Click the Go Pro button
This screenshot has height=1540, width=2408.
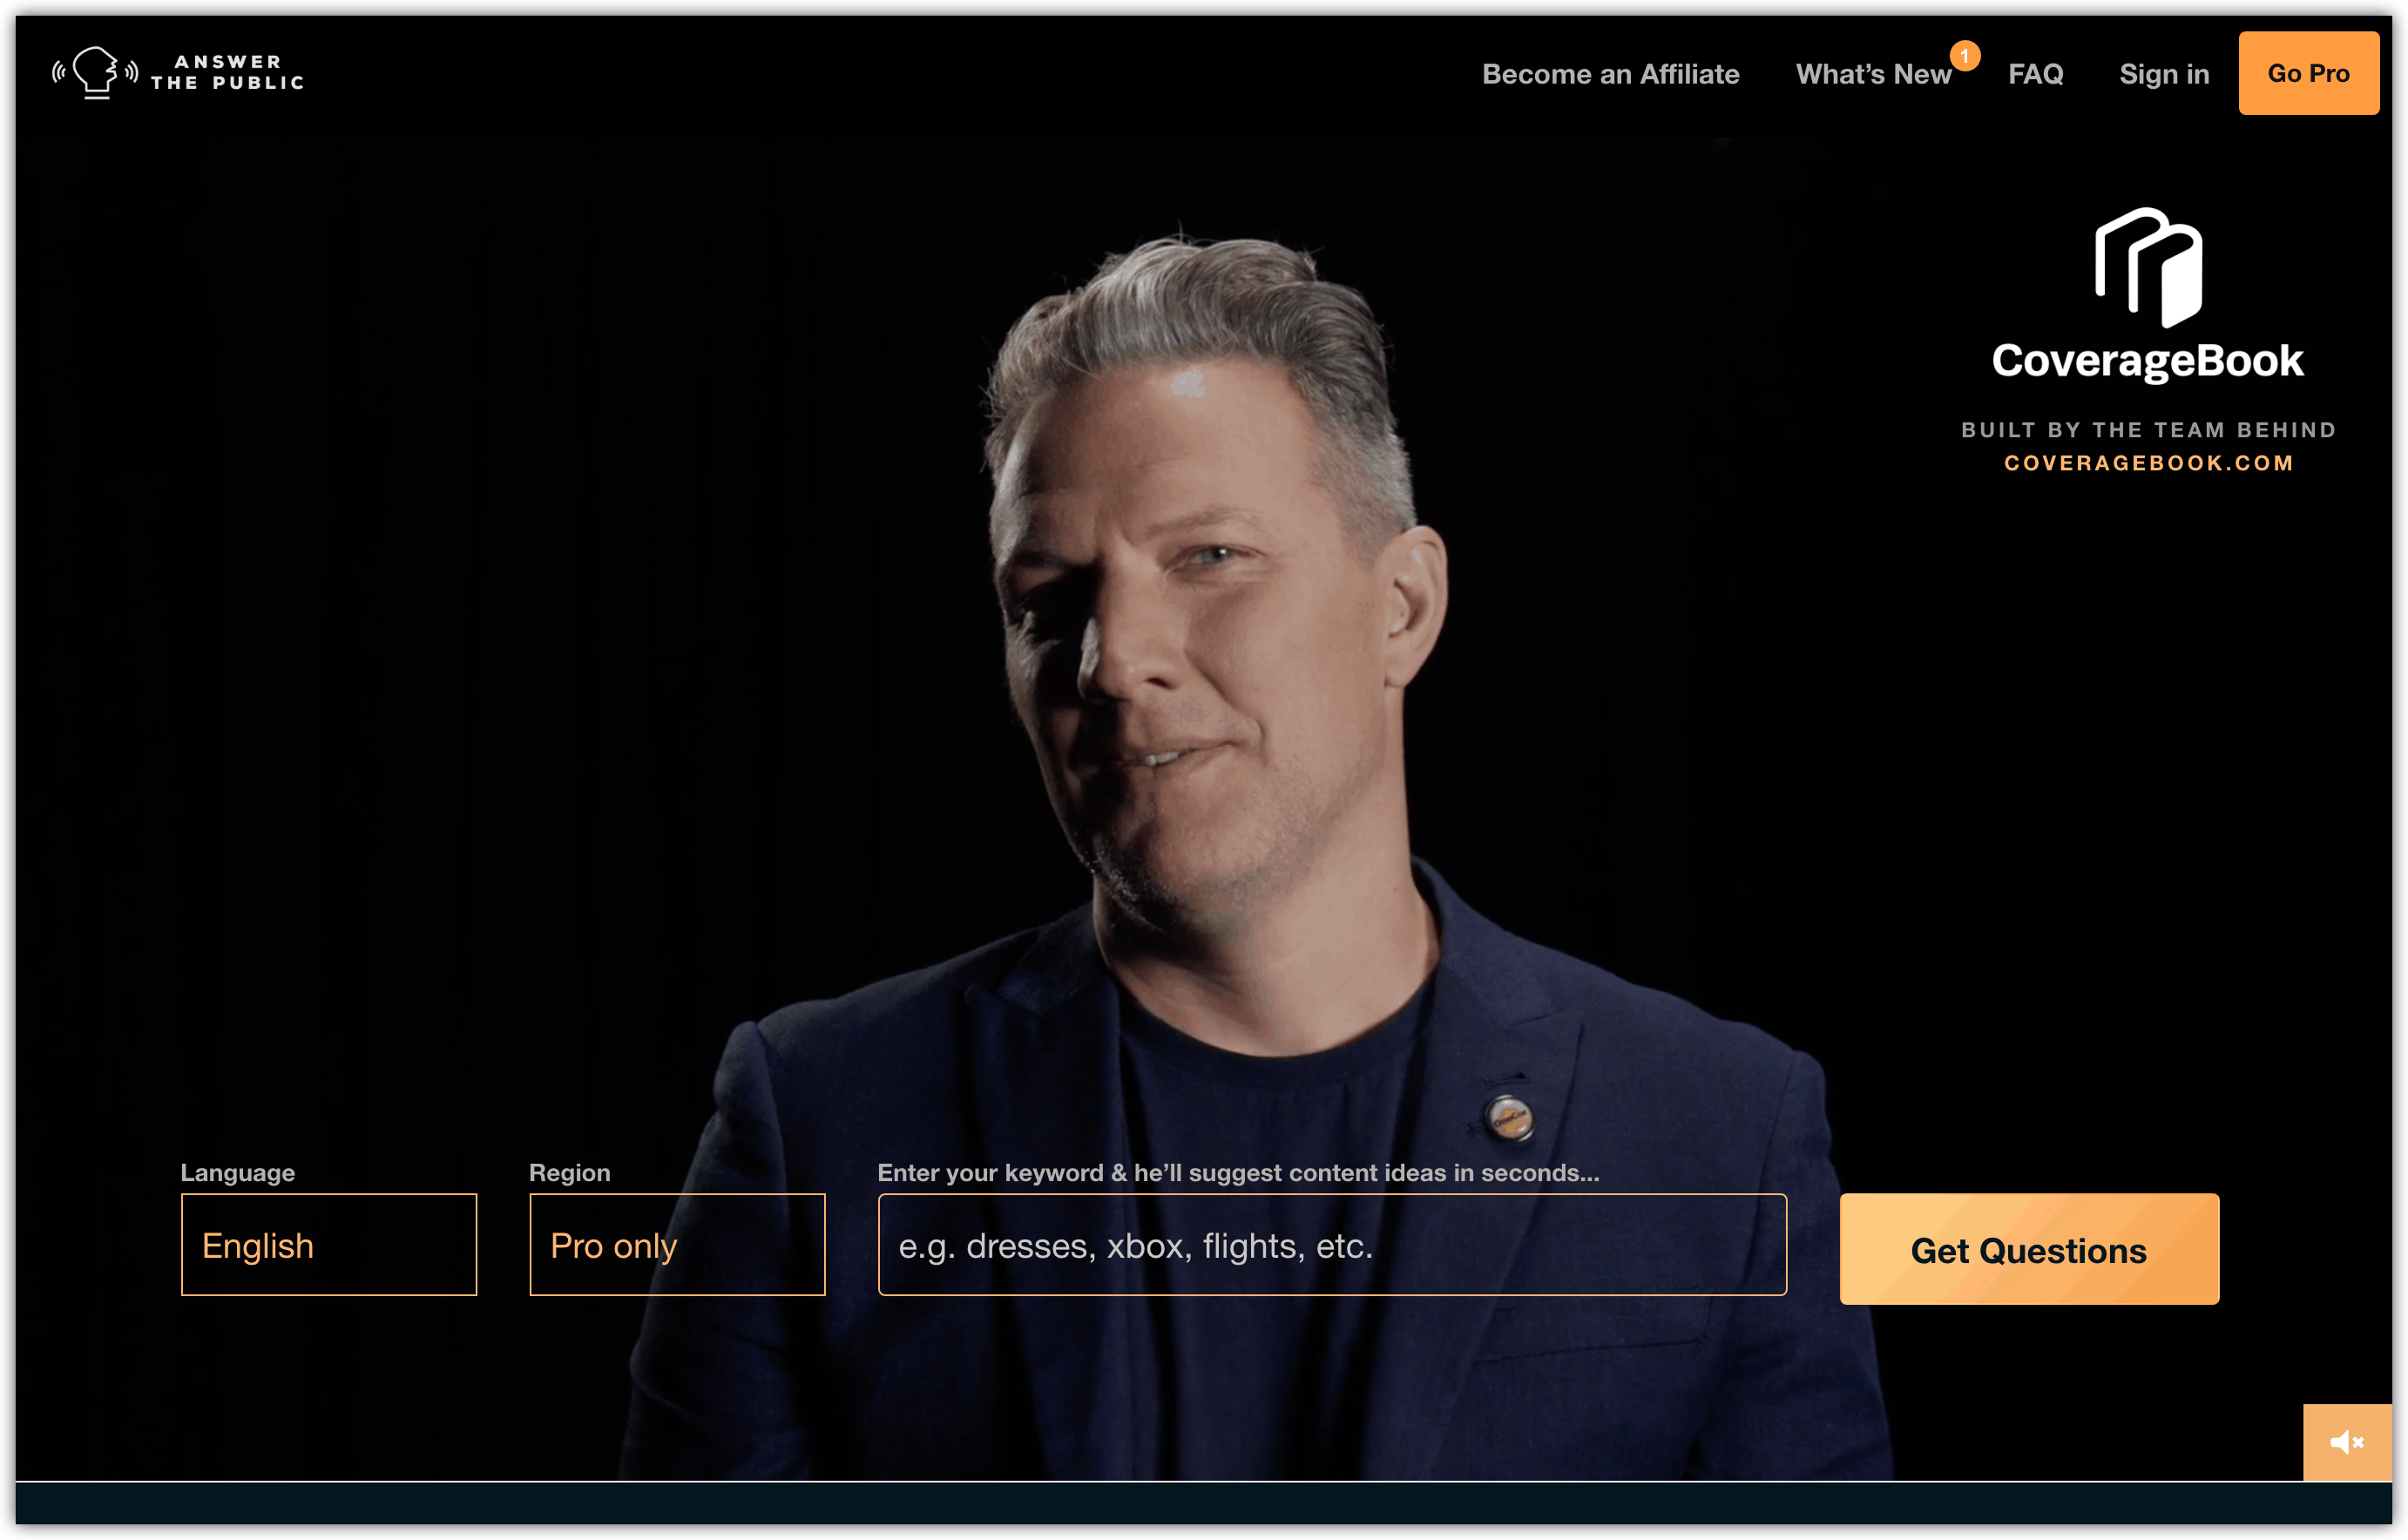click(x=2308, y=73)
